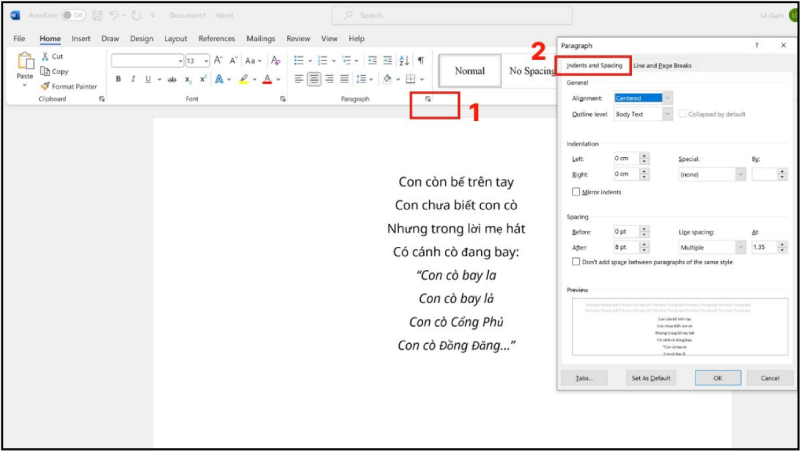Click the Format Painter icon
The height and width of the screenshot is (451, 800).
pyautogui.click(x=45, y=87)
